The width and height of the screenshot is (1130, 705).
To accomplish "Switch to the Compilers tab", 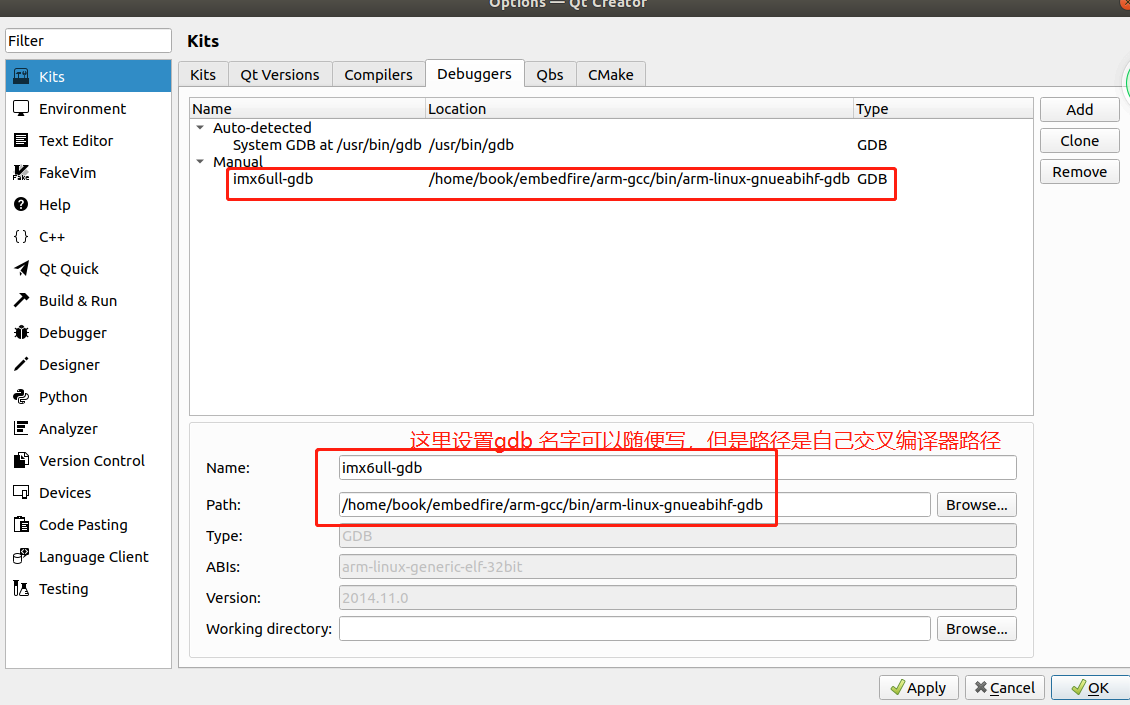I will pos(378,75).
